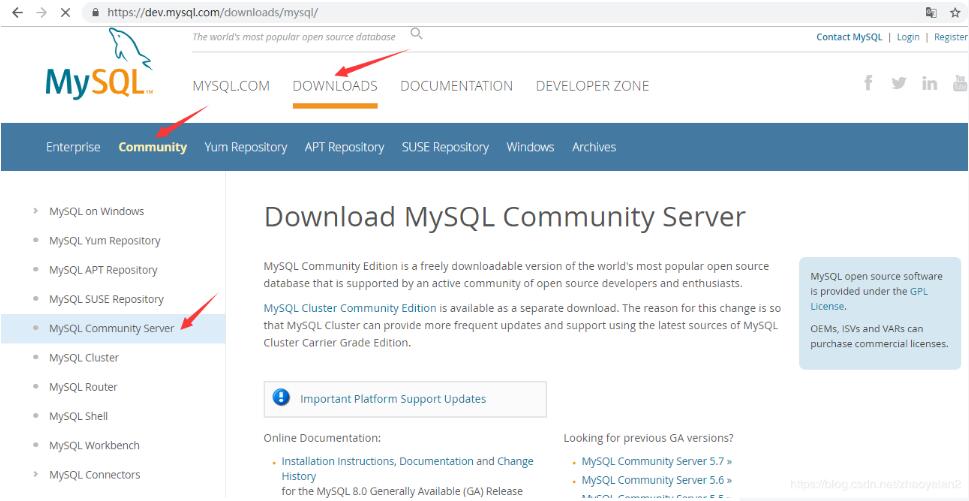969x501 pixels.
Task: Open MySQL Workbench sidebar item
Action: 94,445
